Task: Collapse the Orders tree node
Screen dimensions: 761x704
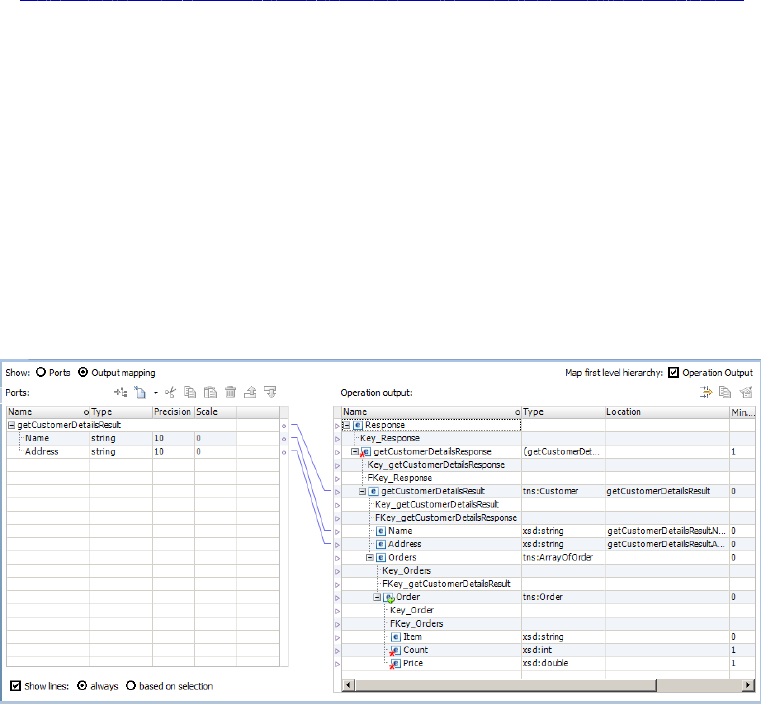Action: [x=369, y=557]
